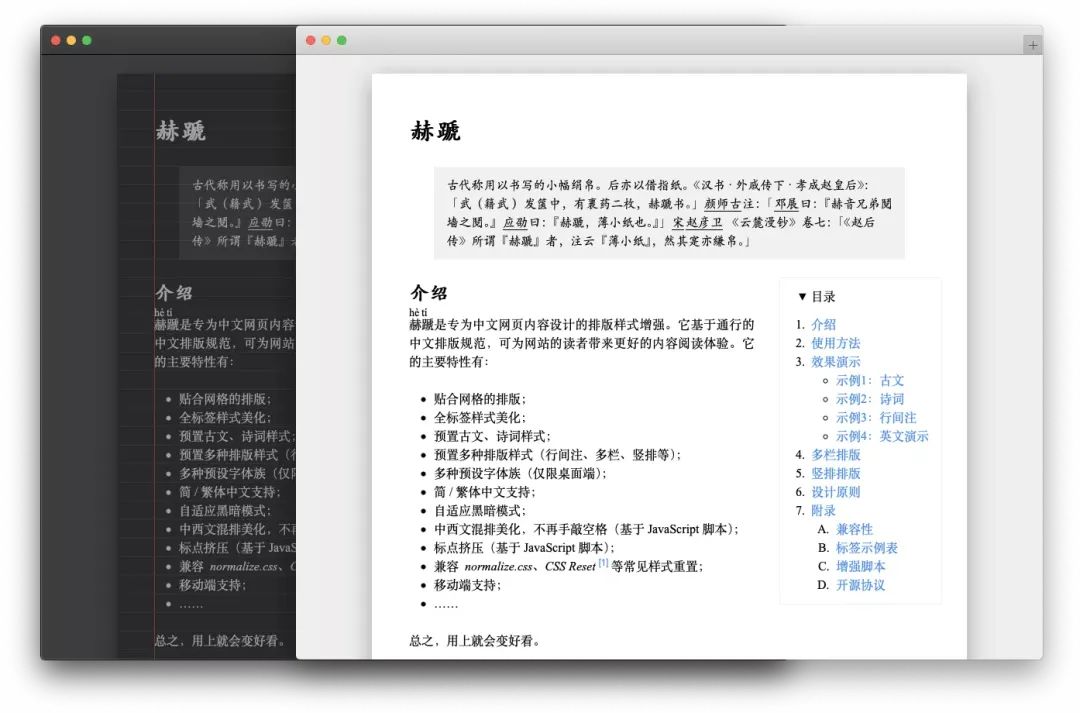Click the underlined name 颜师古 in the light quote
1080x713 pixels.
pyautogui.click(x=723, y=204)
